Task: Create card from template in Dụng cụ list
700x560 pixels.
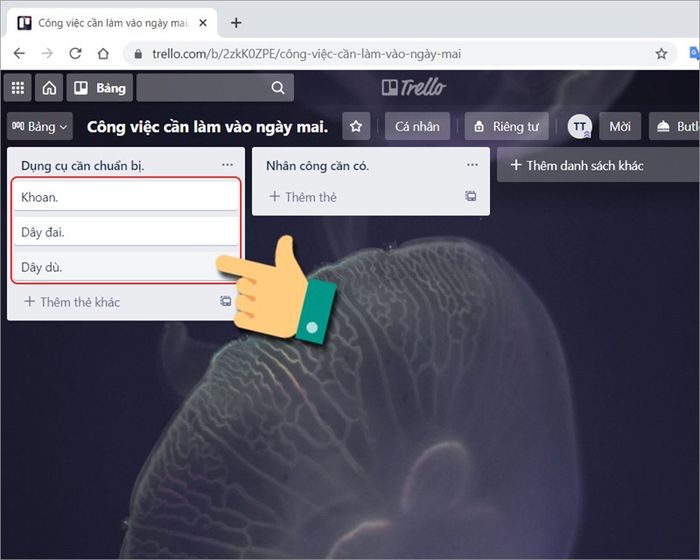Action: pyautogui.click(x=226, y=301)
